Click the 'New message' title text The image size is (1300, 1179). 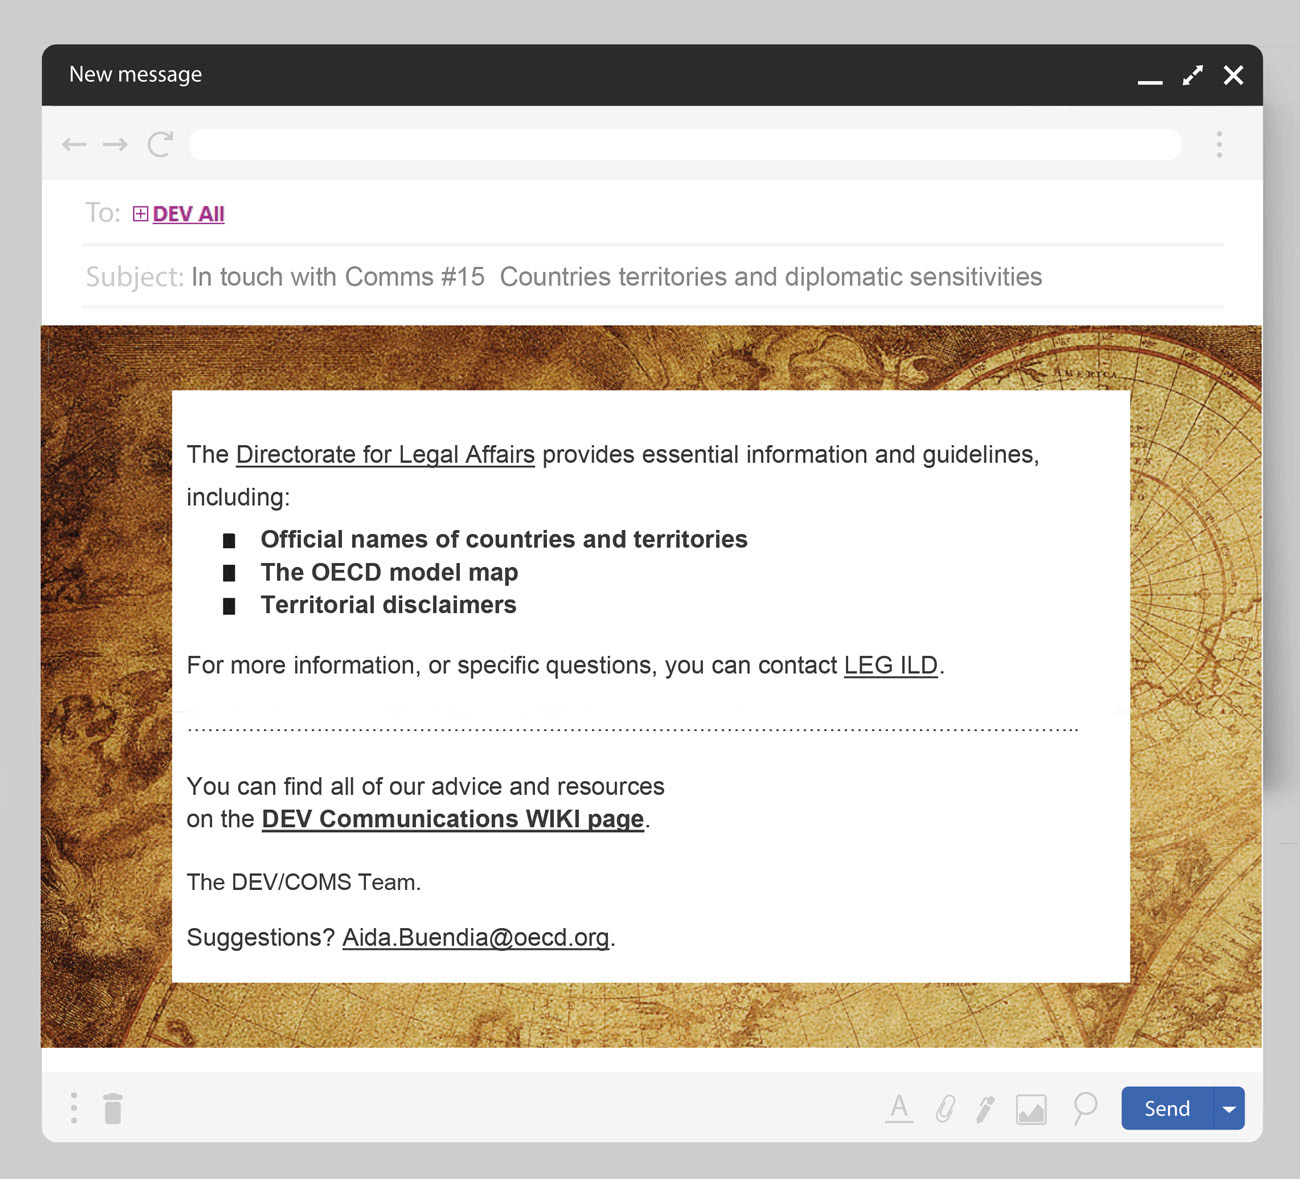[x=136, y=75]
